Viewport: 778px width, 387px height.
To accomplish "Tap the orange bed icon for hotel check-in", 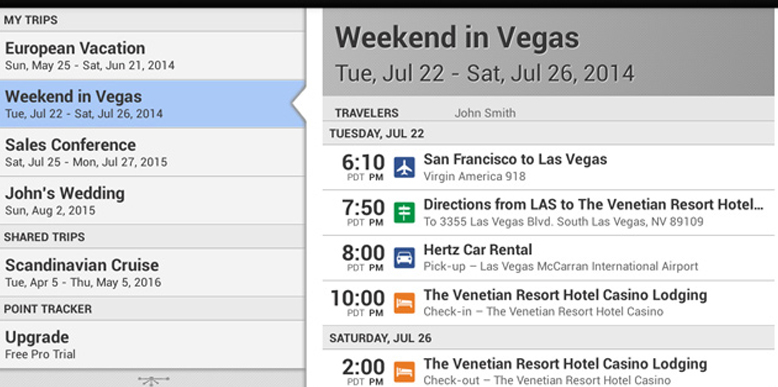I will (404, 303).
